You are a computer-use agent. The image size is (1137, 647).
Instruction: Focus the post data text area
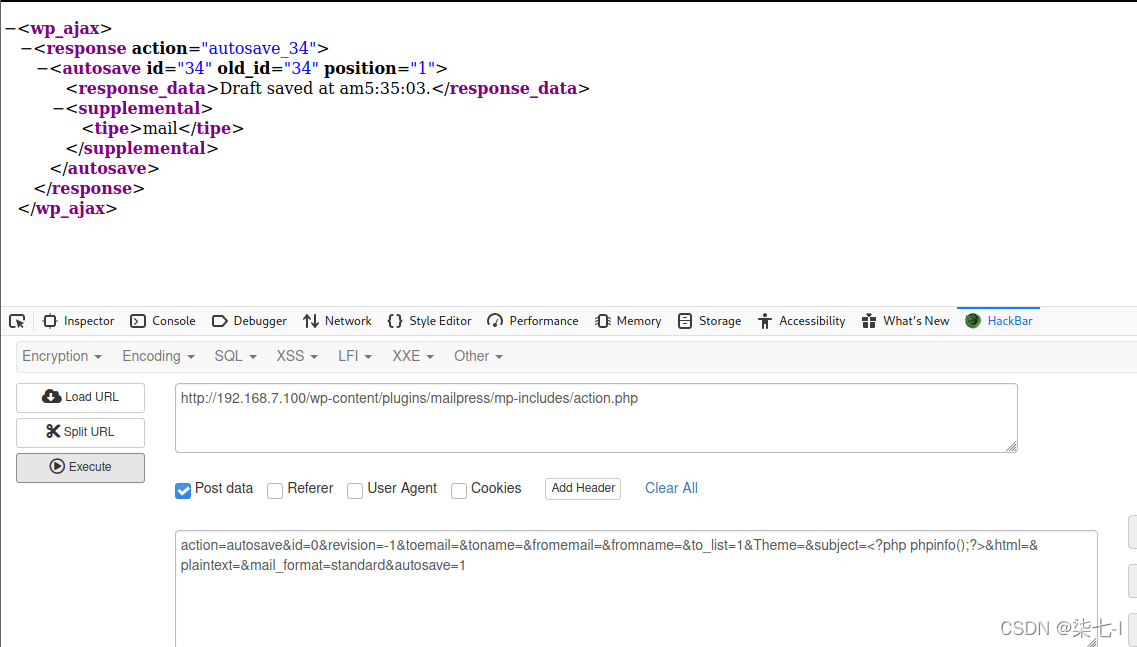coord(636,589)
